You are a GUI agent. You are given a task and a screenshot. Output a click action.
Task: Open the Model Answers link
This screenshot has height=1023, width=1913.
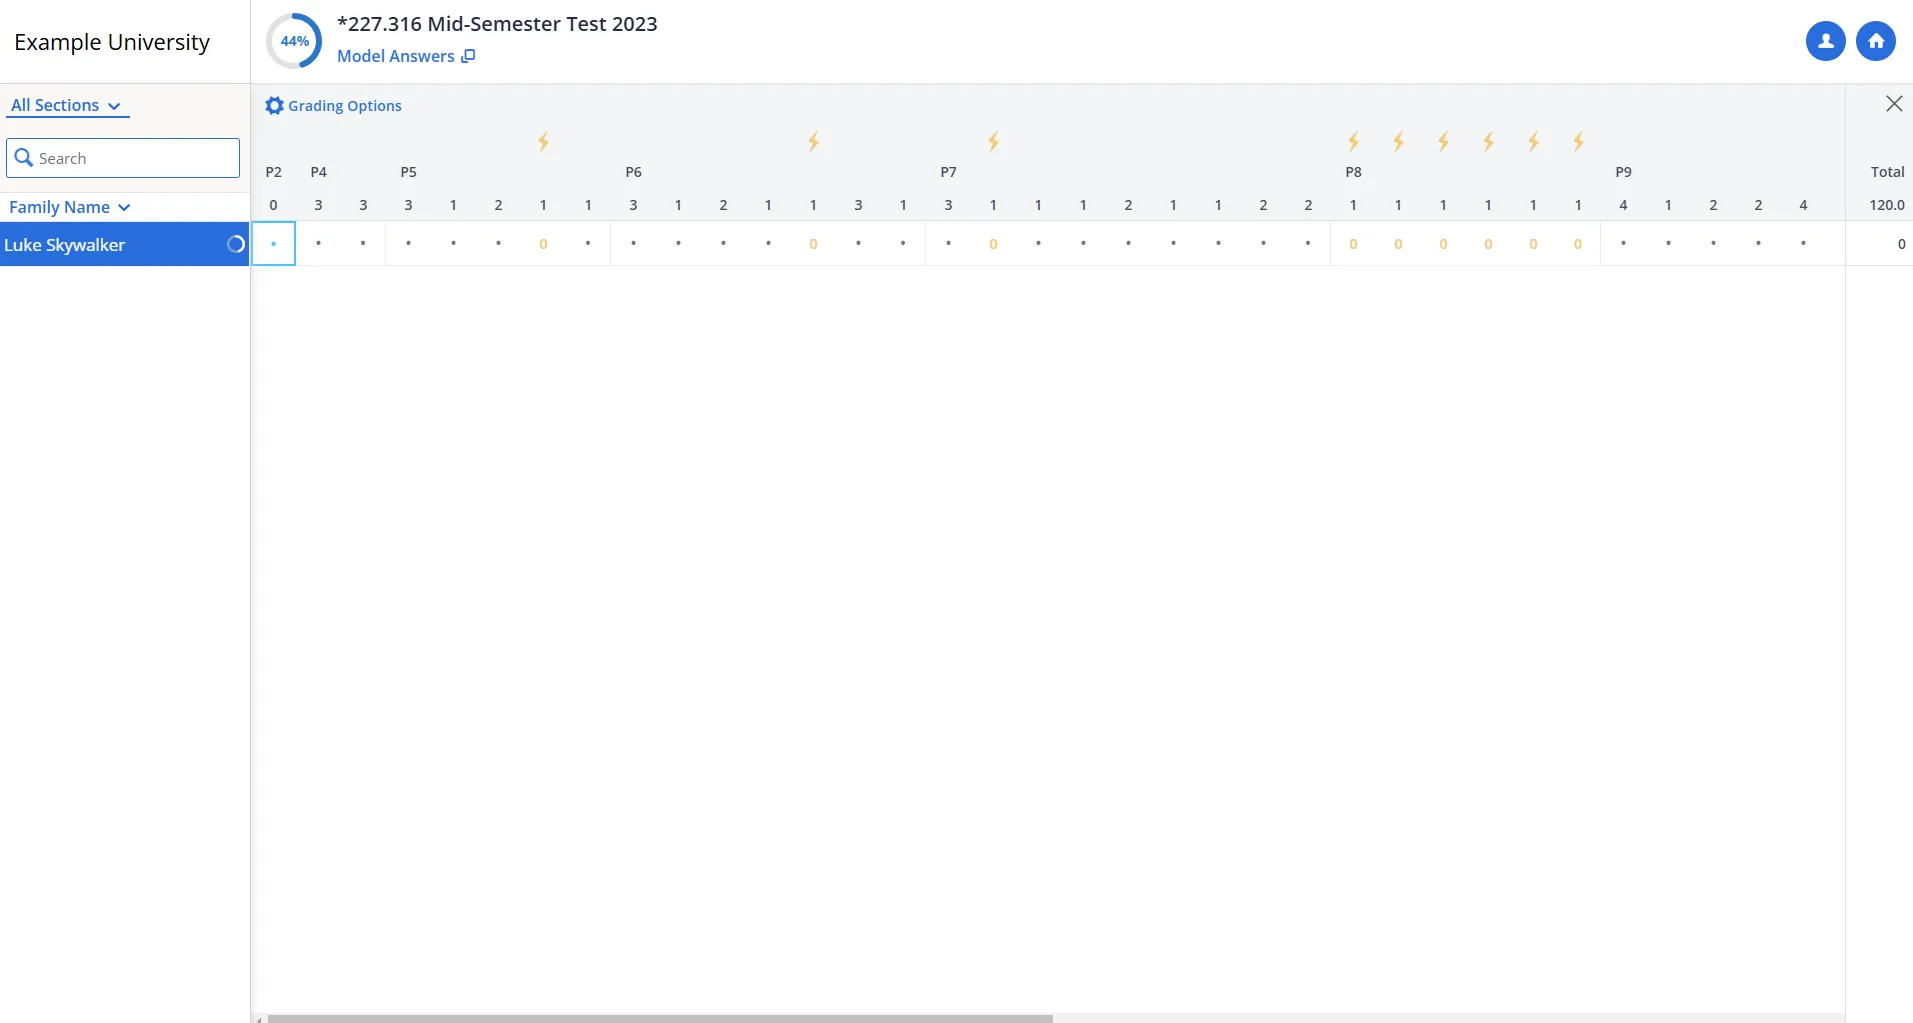tap(405, 56)
